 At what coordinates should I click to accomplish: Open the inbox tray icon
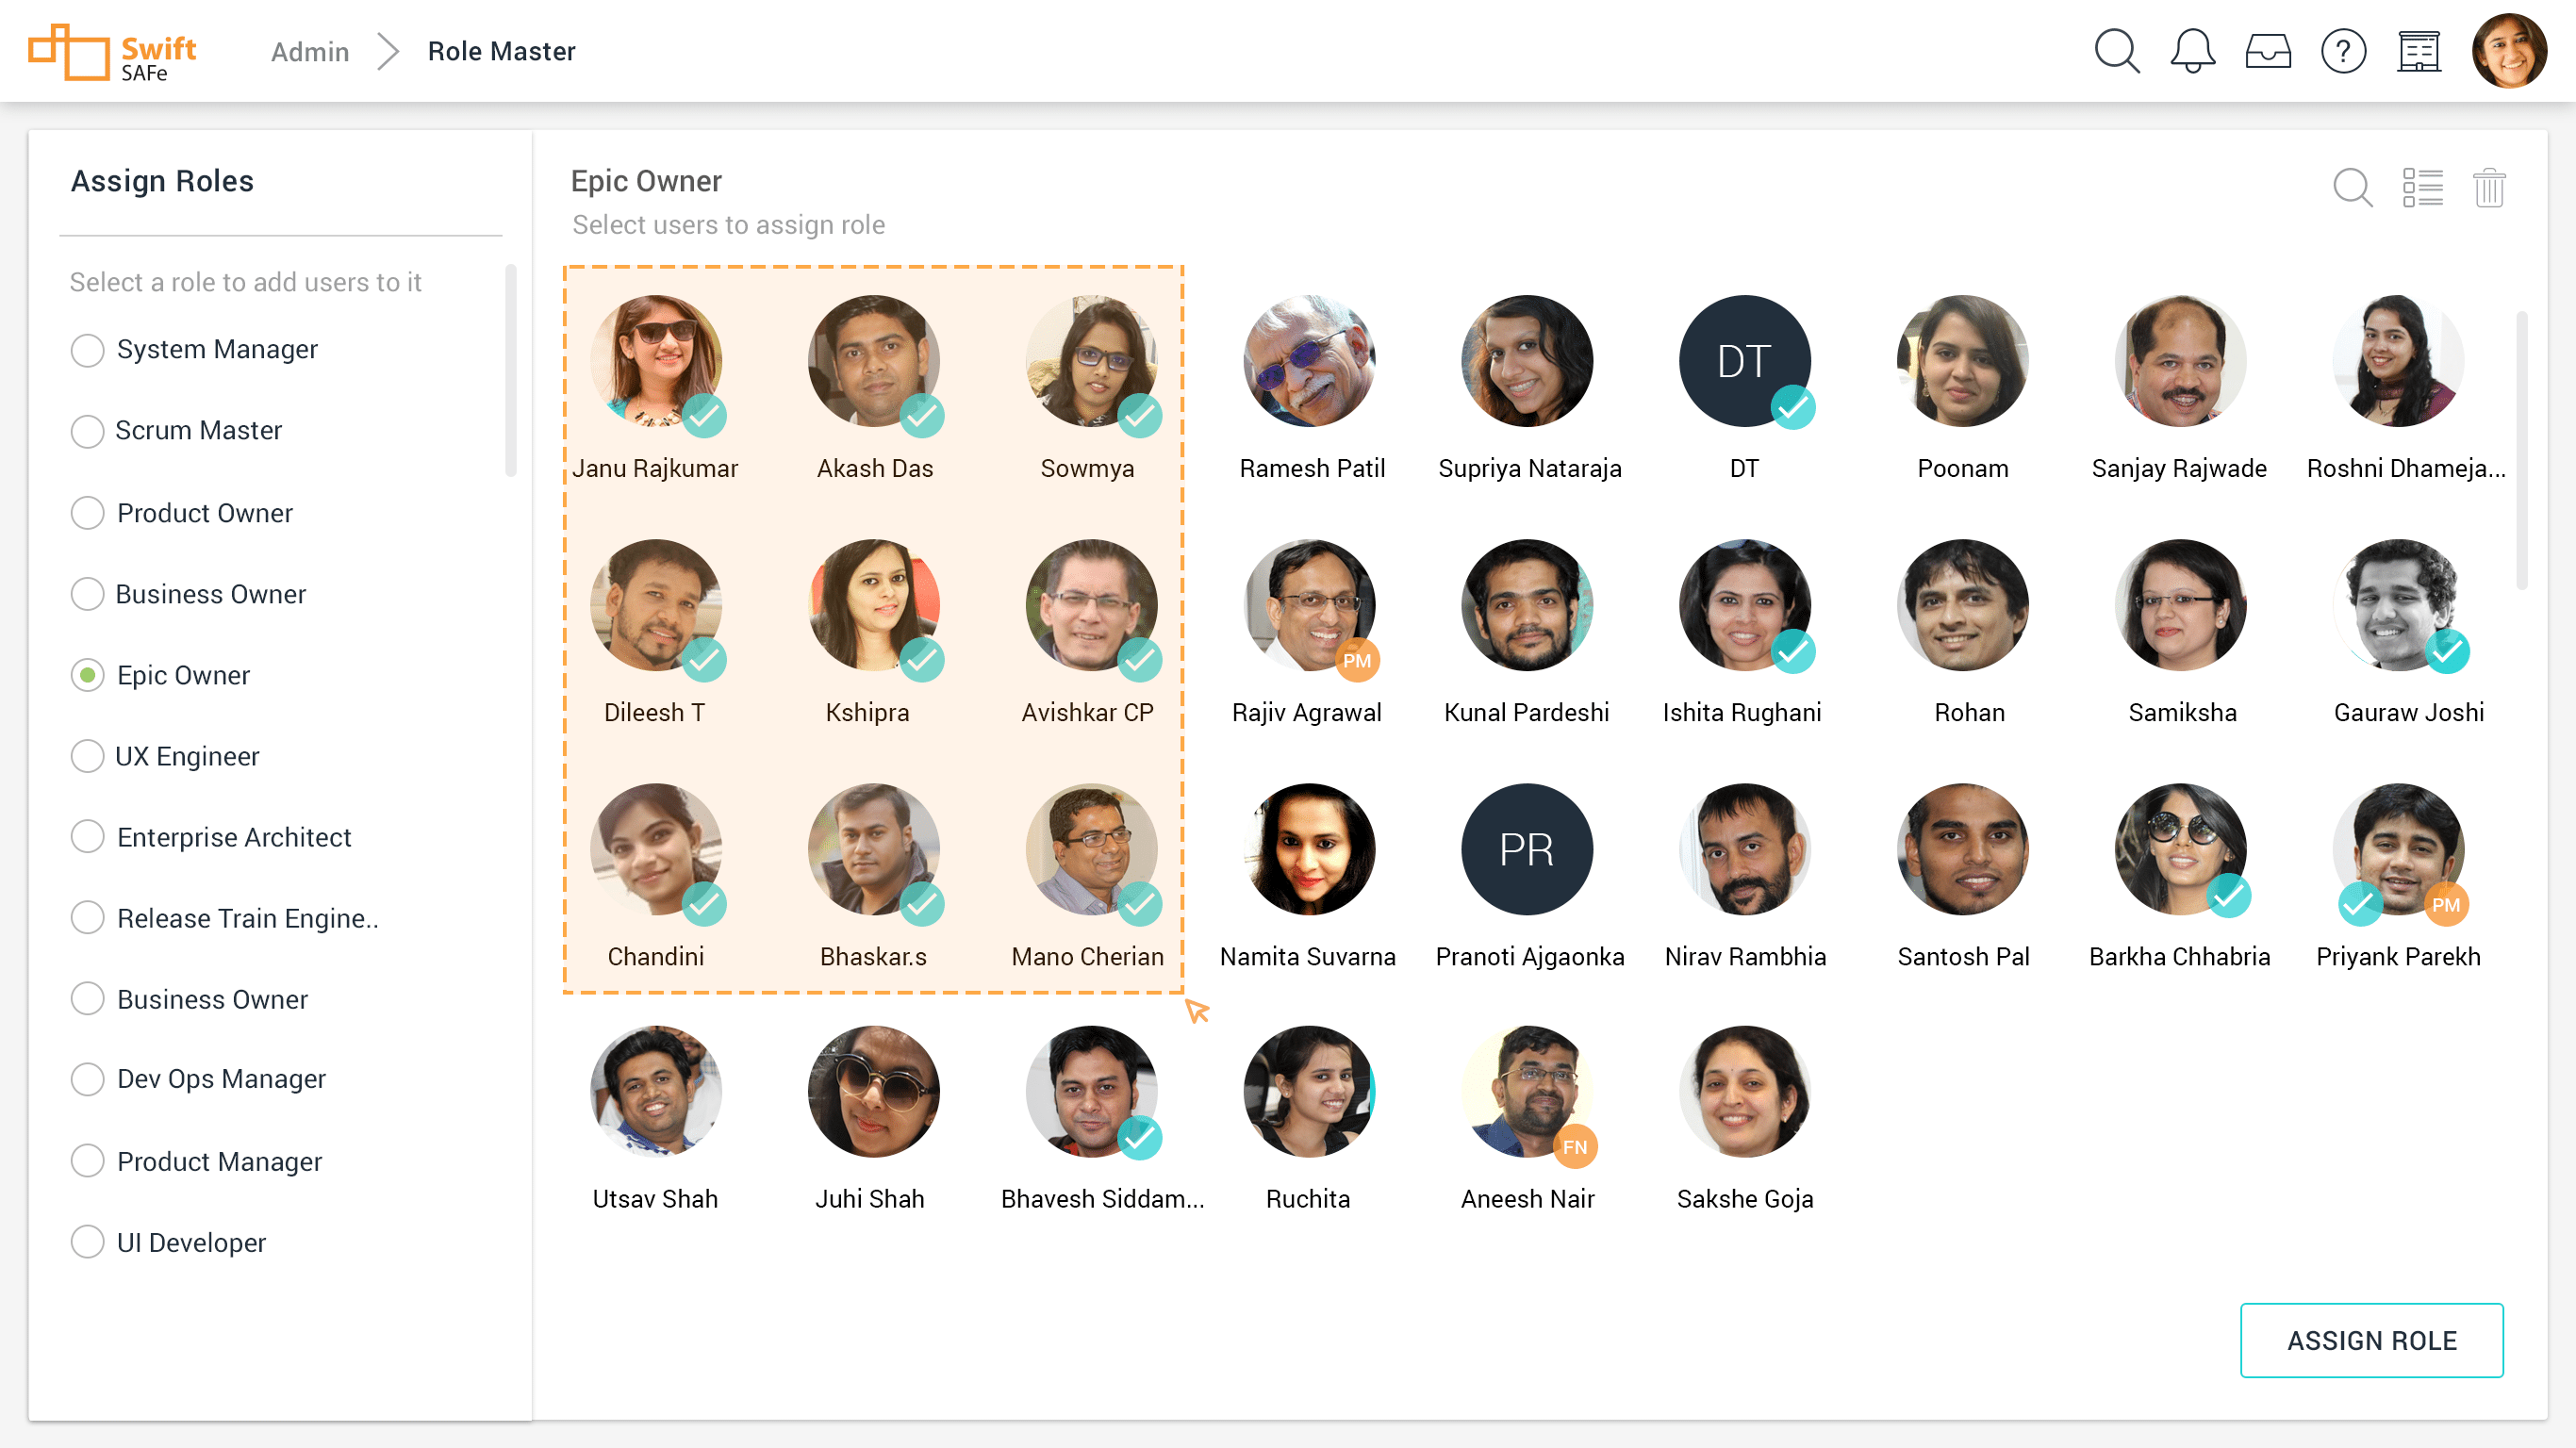[x=2267, y=51]
